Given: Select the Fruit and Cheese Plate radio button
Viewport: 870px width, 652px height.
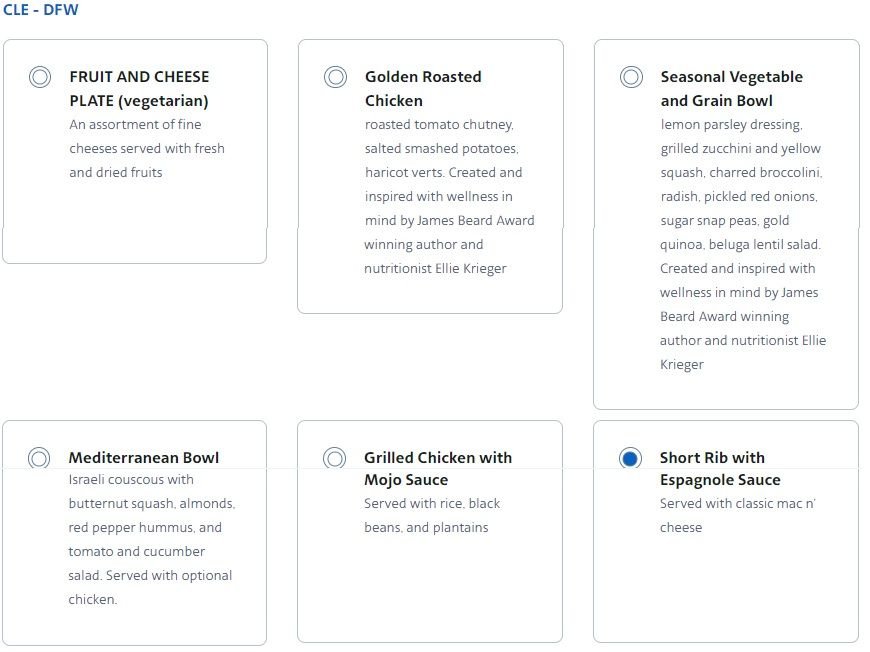Looking at the screenshot, I should (x=38, y=76).
